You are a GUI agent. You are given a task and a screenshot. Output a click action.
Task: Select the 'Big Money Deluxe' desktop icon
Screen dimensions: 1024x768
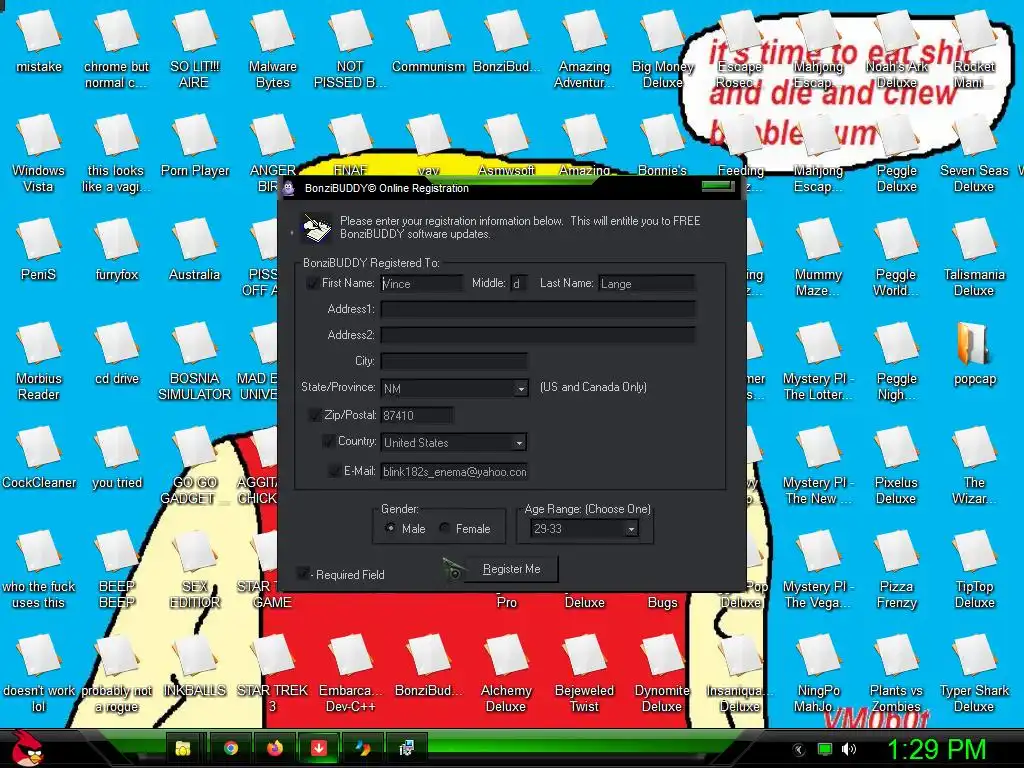tap(662, 50)
